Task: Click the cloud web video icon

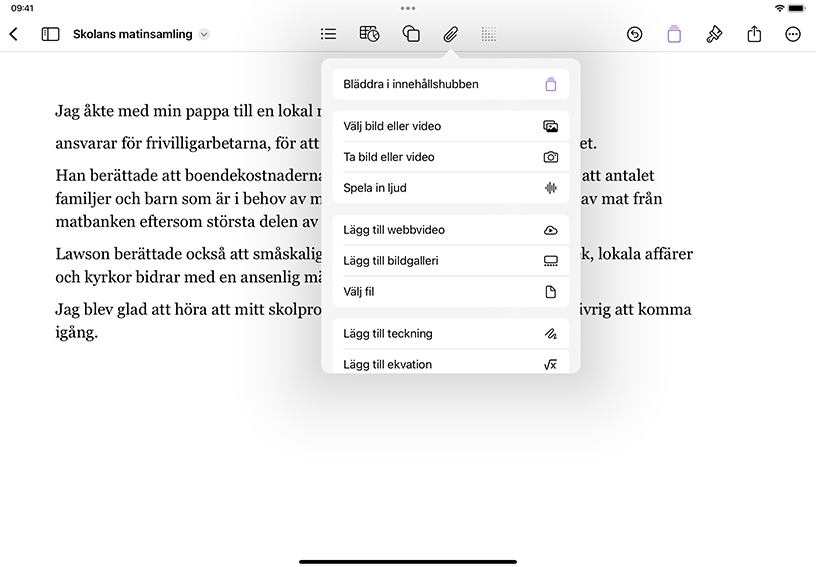Action: [551, 230]
